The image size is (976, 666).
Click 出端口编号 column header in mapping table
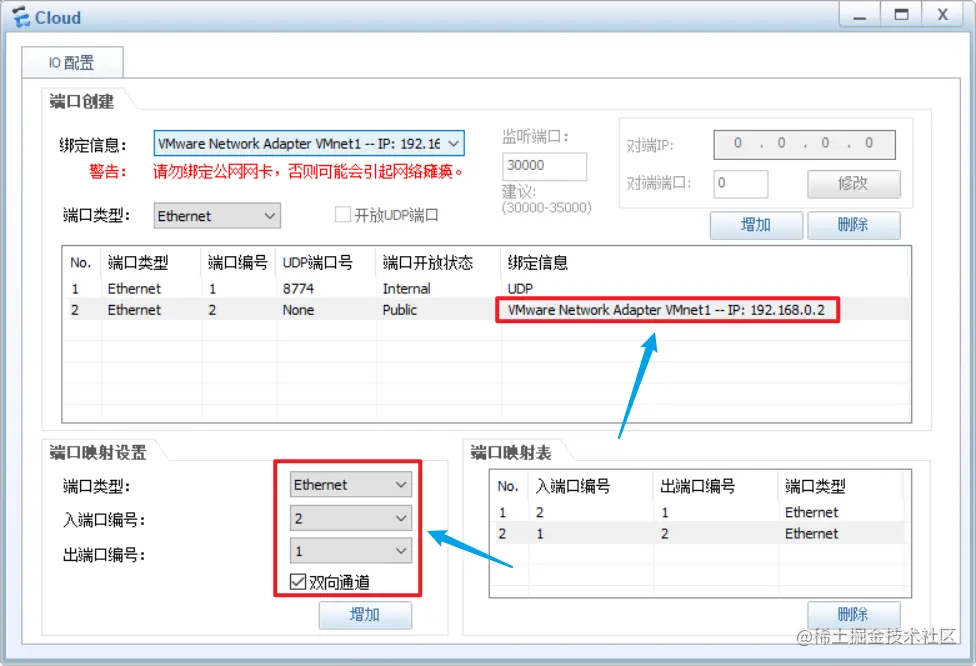pyautogui.click(x=697, y=486)
